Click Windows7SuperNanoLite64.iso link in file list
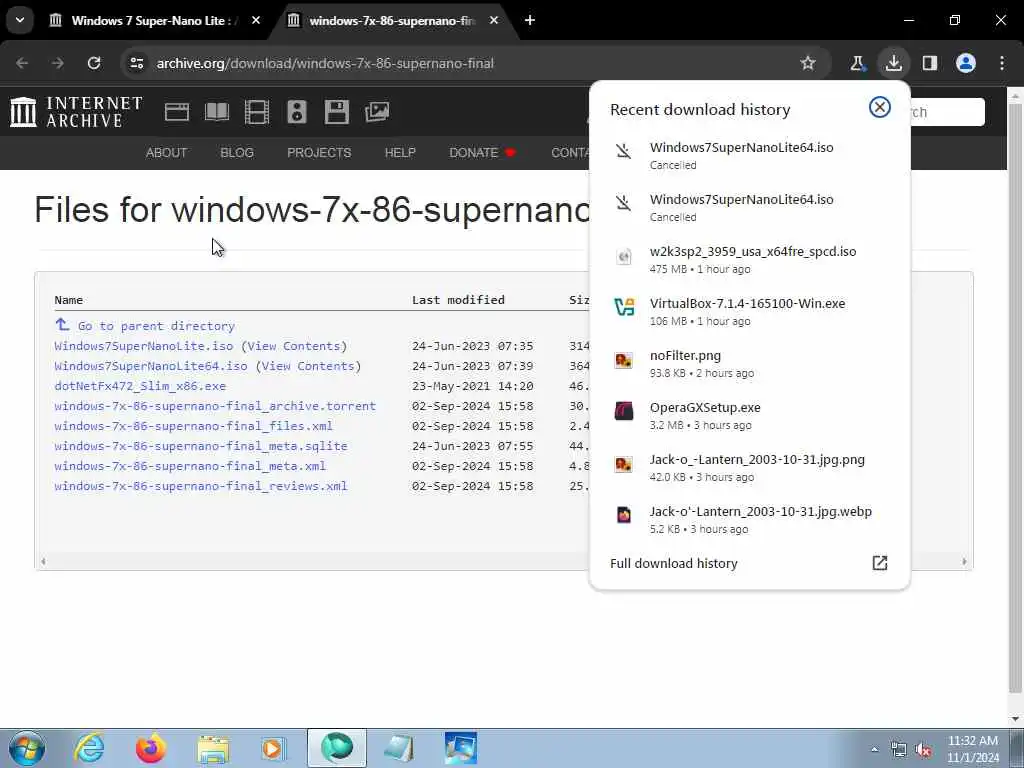This screenshot has width=1024, height=768. (151, 366)
